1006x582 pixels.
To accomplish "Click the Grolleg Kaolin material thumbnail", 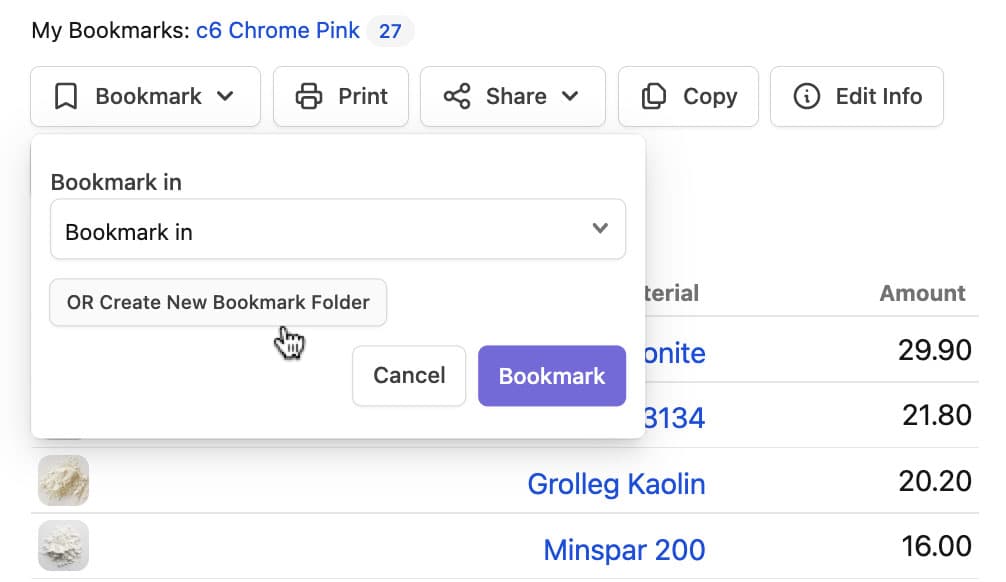I will pos(63,480).
